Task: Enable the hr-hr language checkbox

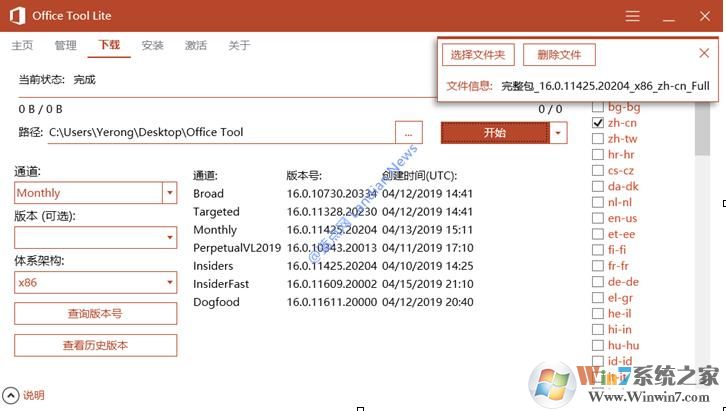Action: point(598,154)
